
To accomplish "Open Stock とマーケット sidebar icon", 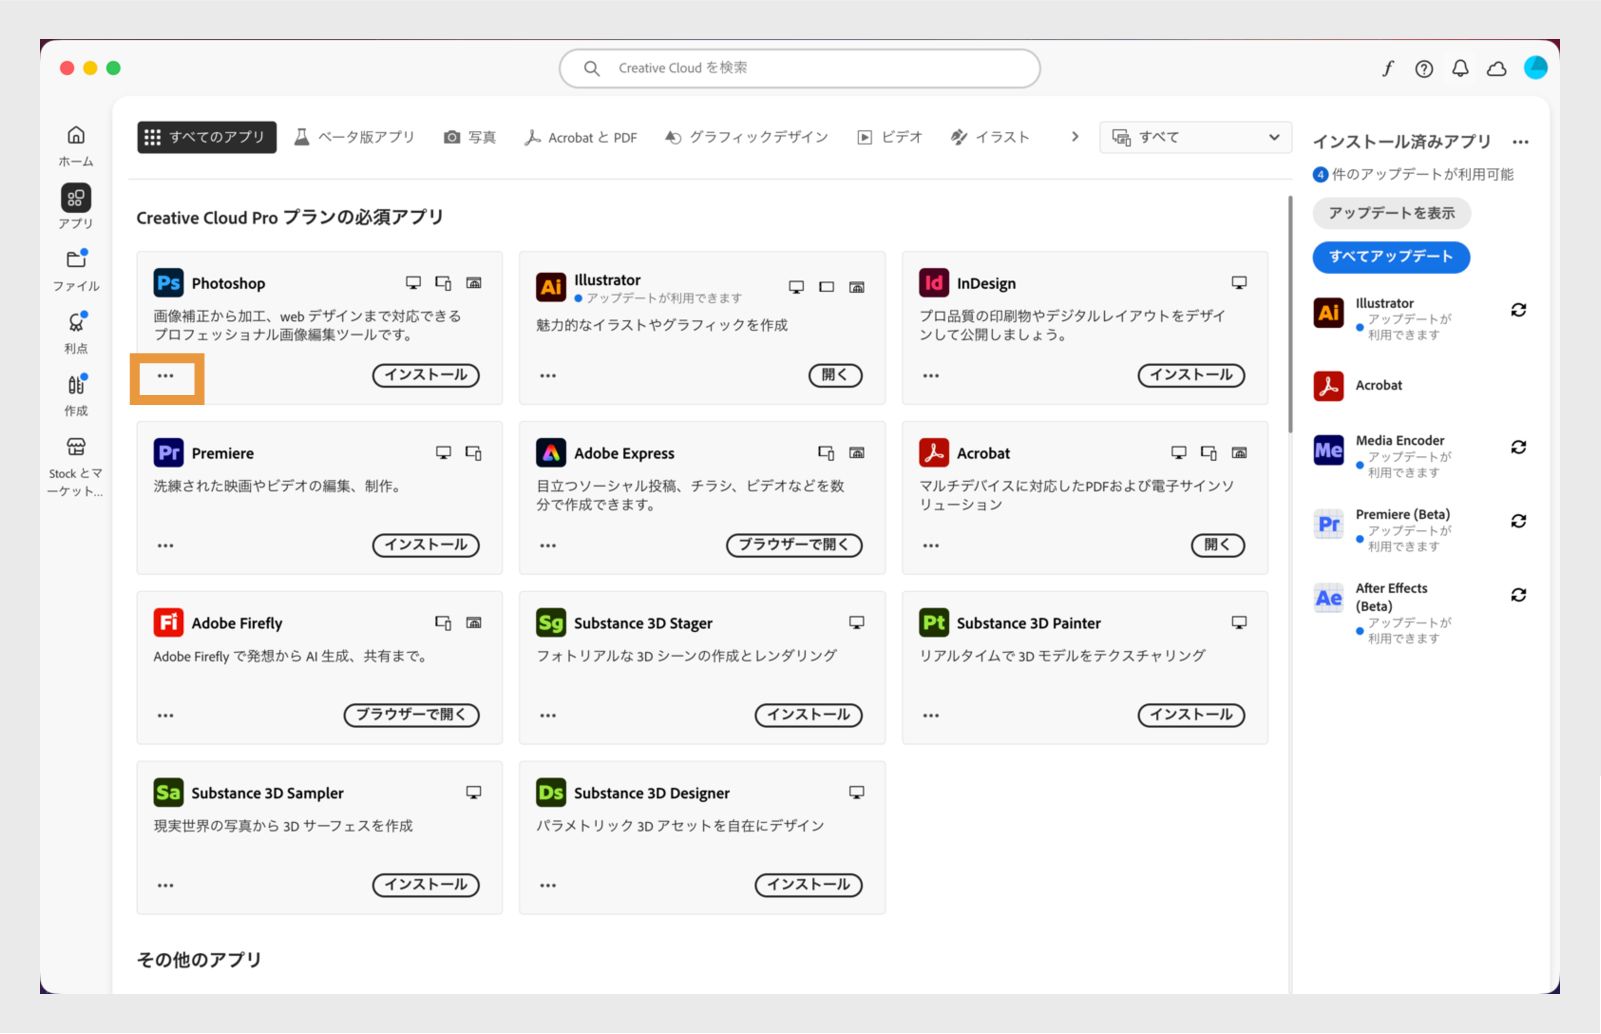I will pos(76,447).
